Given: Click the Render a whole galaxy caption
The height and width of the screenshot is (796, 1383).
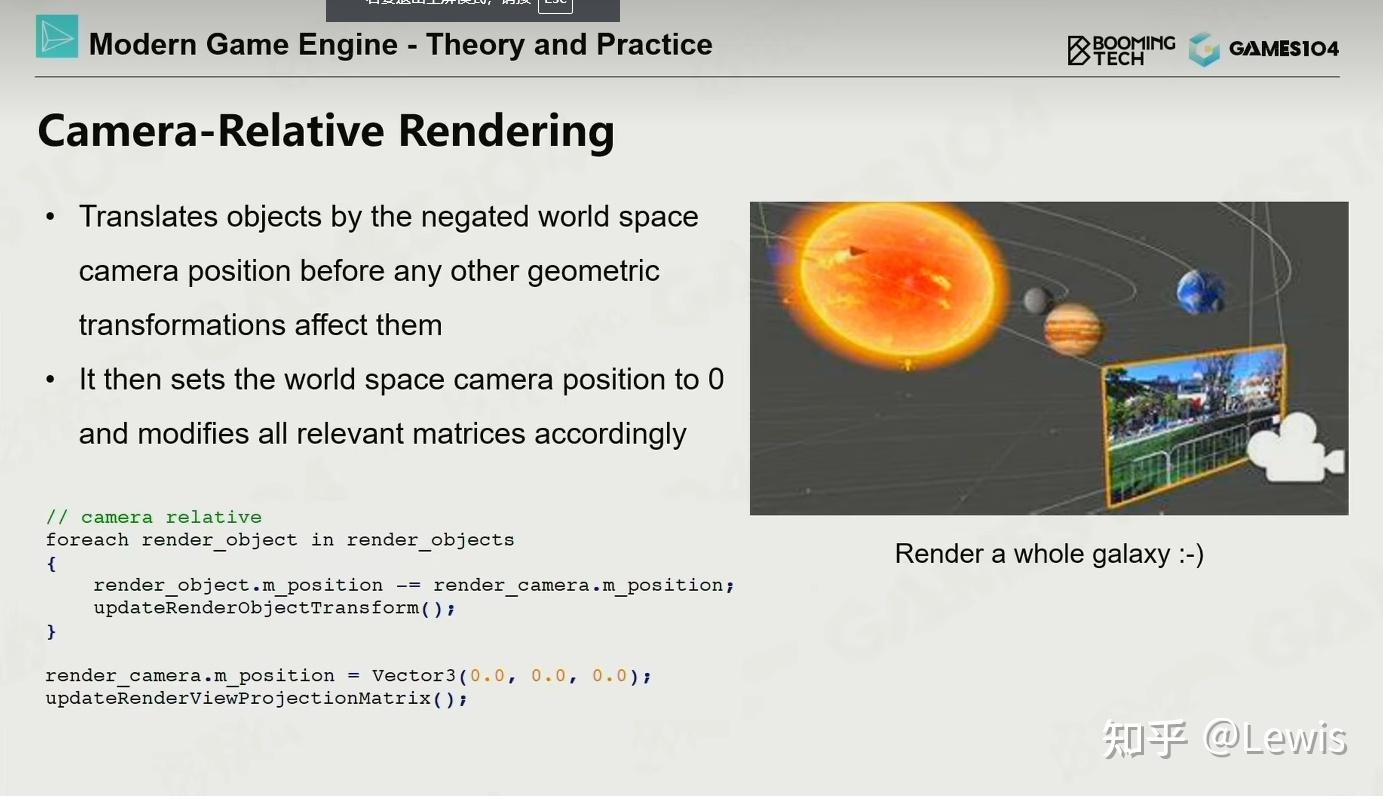Looking at the screenshot, I should tap(1049, 553).
